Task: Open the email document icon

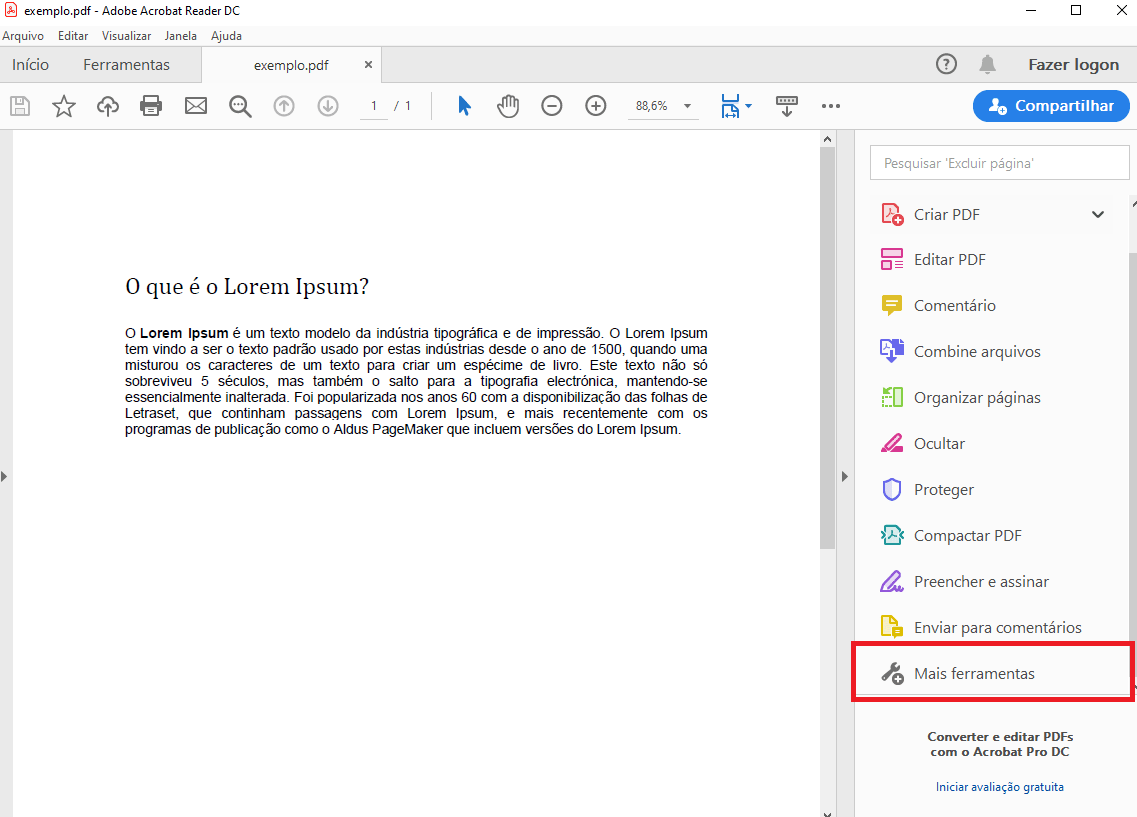Action: point(195,105)
